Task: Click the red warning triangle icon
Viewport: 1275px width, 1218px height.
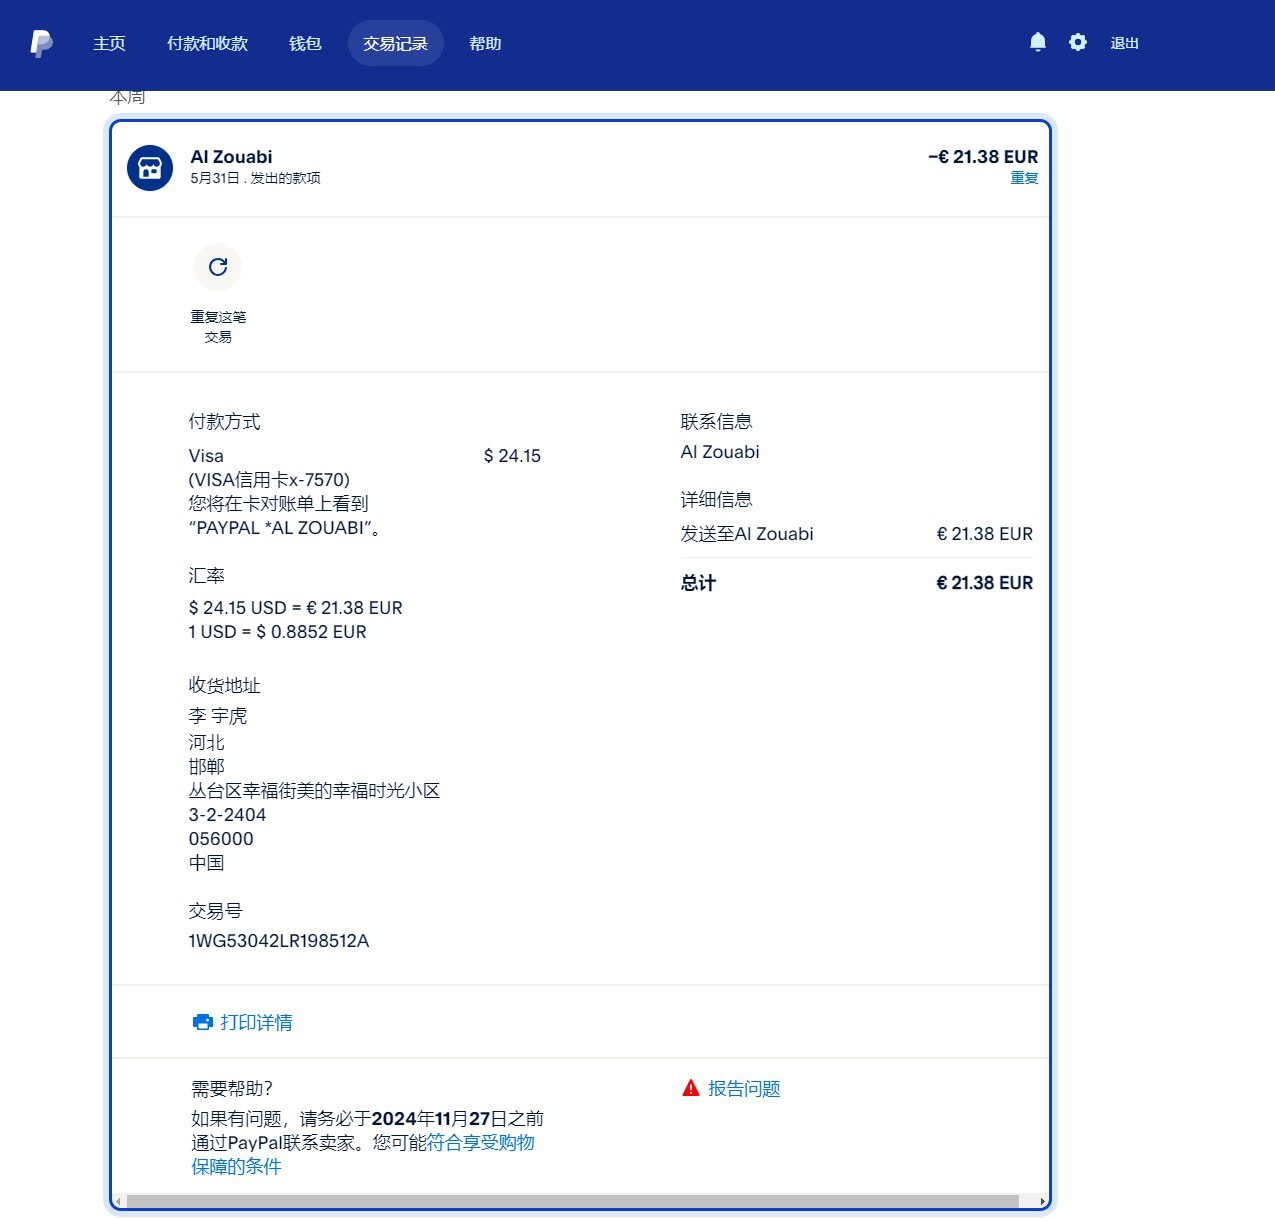Action: [x=690, y=1088]
